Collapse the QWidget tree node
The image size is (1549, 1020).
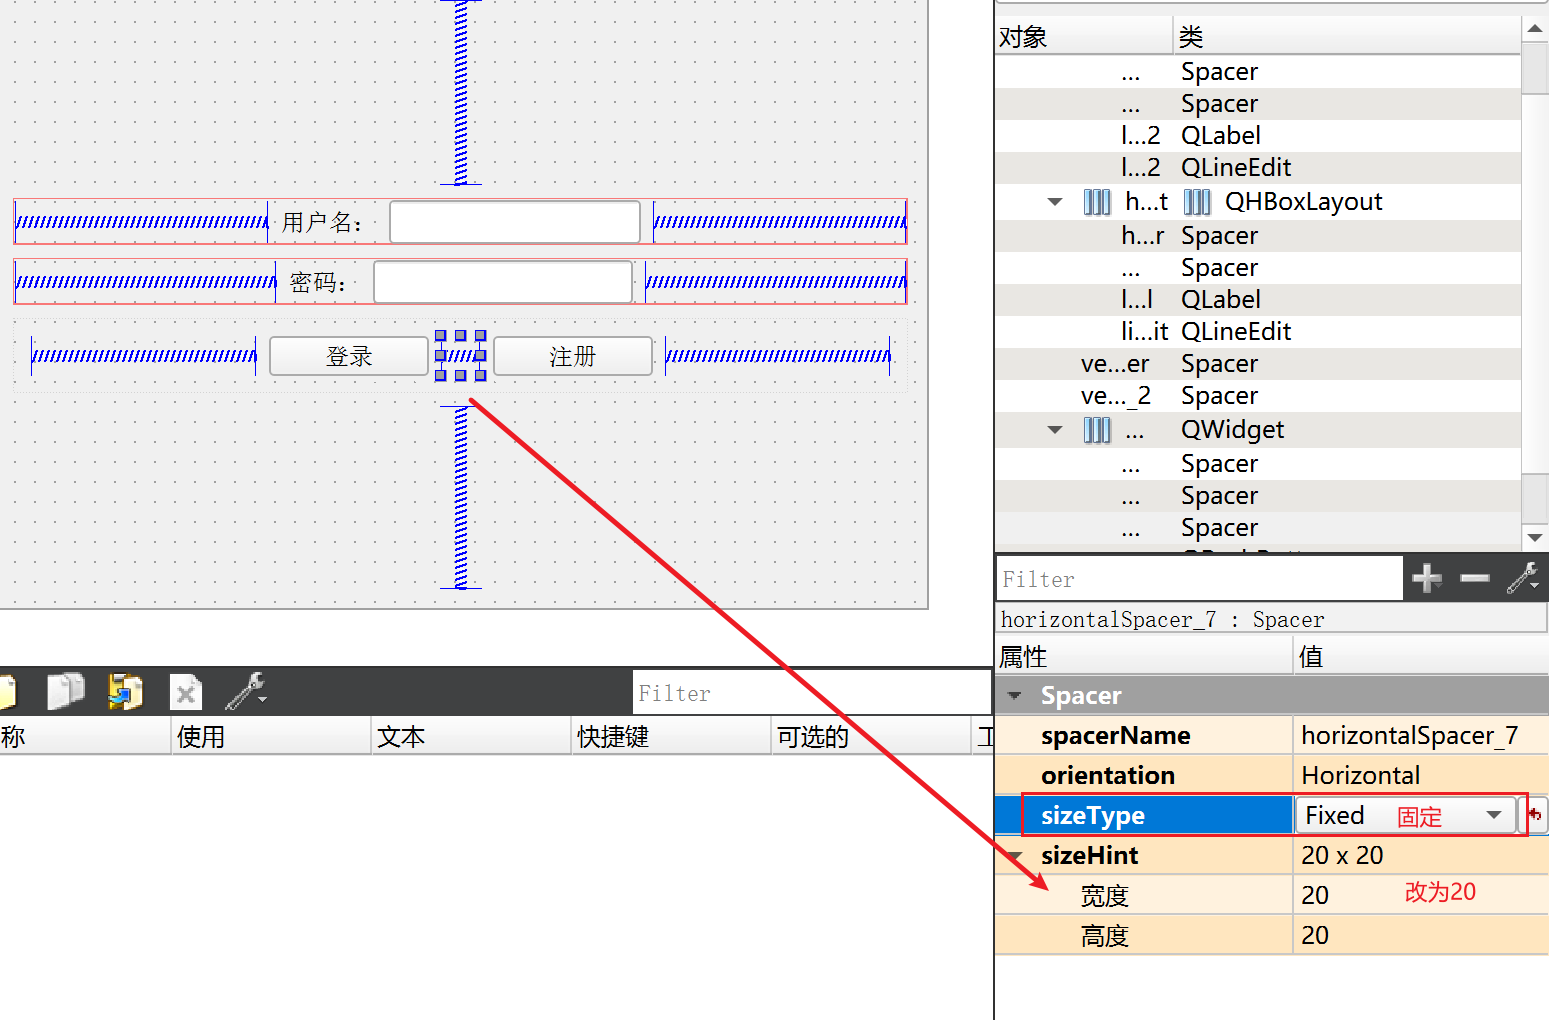[x=1055, y=430]
